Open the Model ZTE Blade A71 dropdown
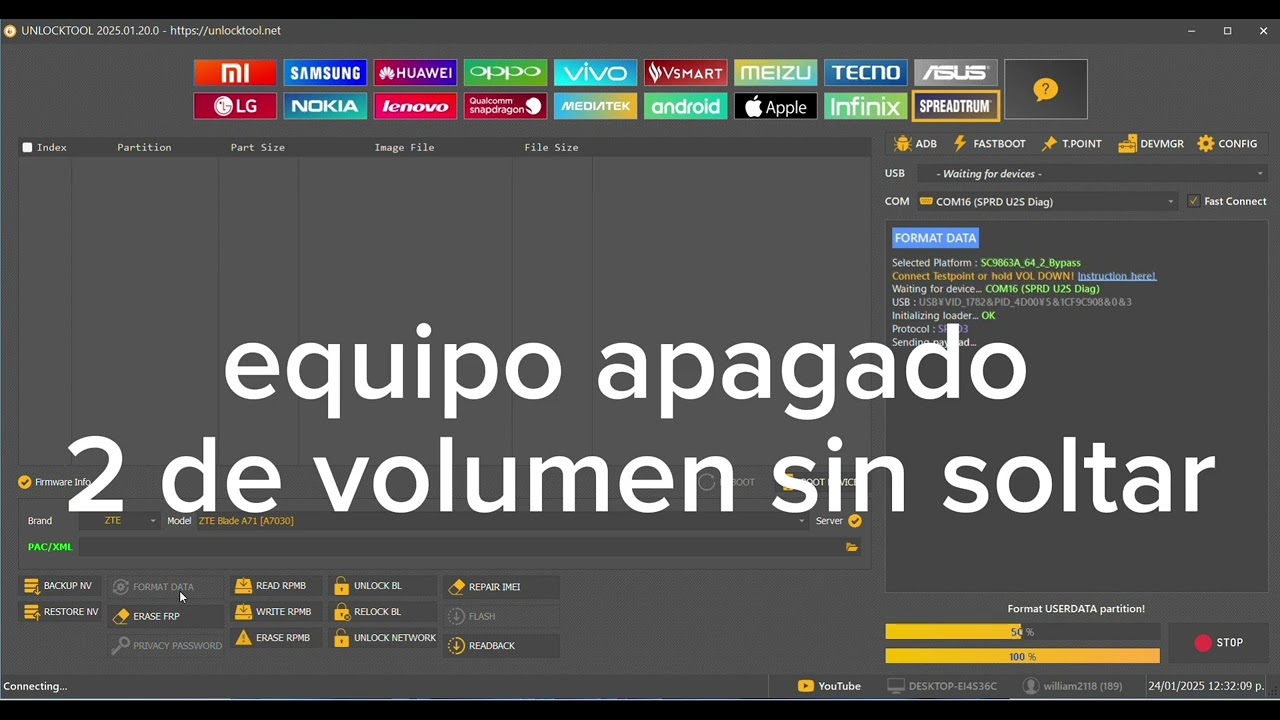 501,521
